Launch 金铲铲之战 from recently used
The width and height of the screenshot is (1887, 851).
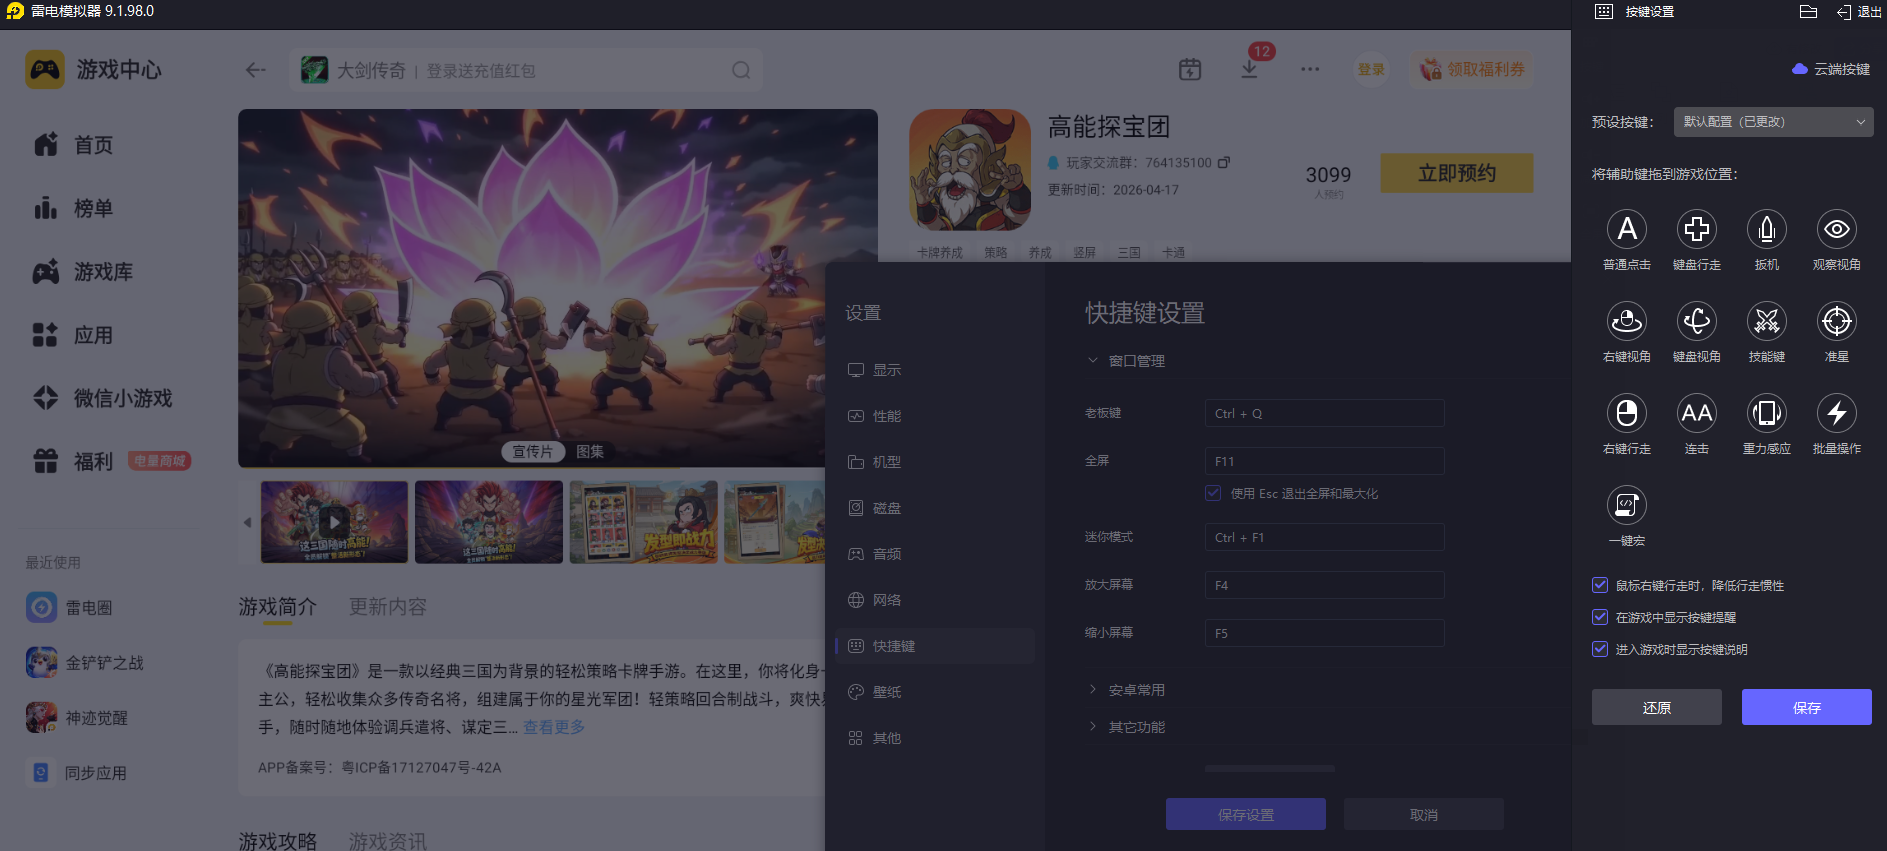click(85, 662)
